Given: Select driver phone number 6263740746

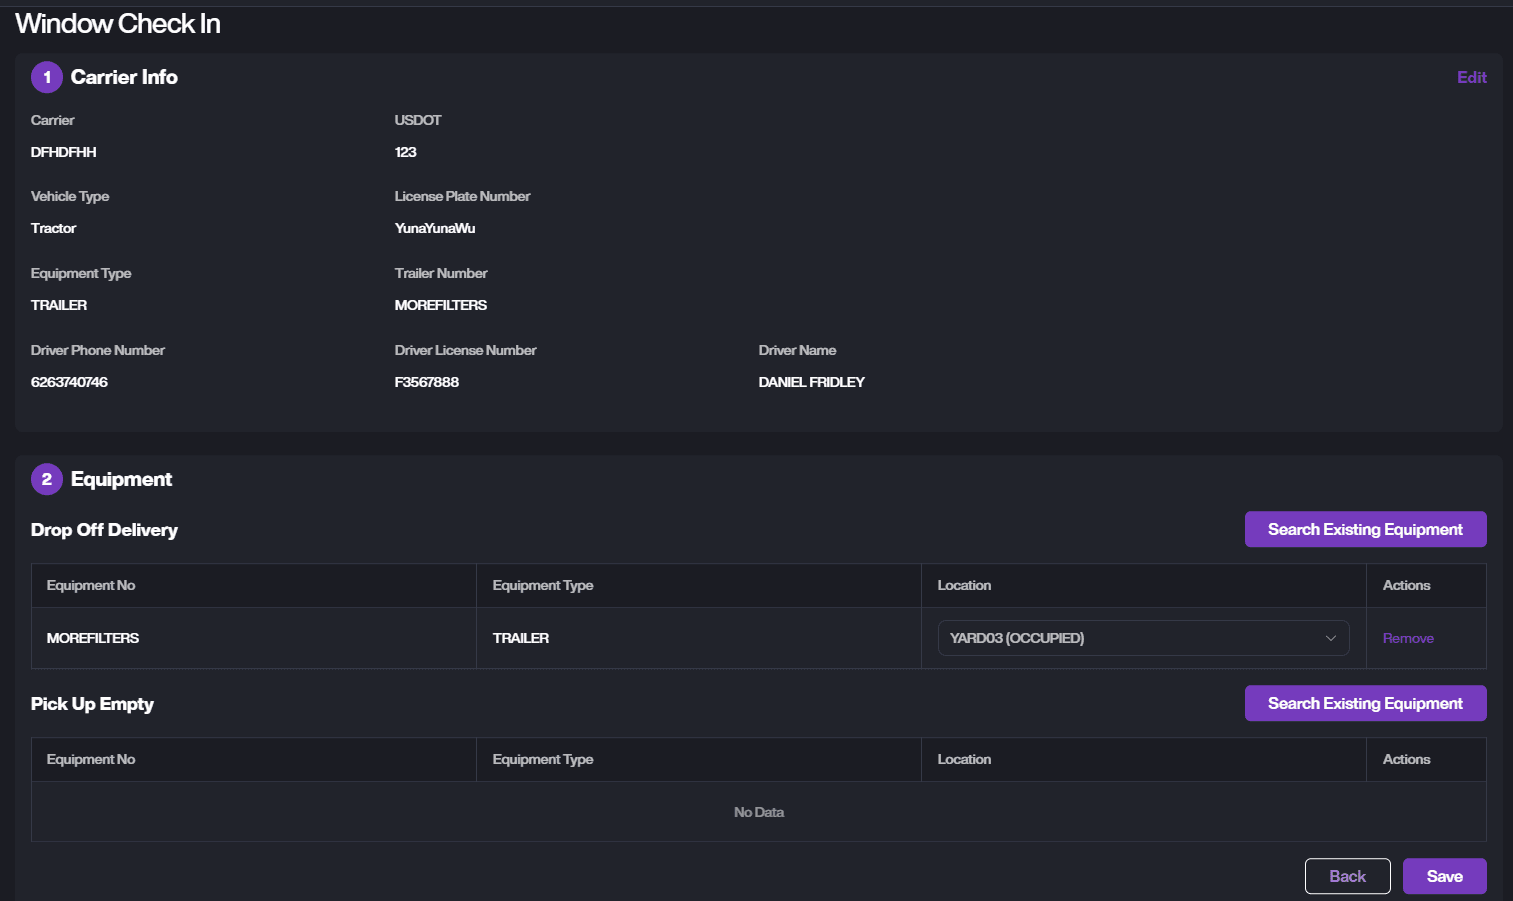Looking at the screenshot, I should click(x=69, y=382).
